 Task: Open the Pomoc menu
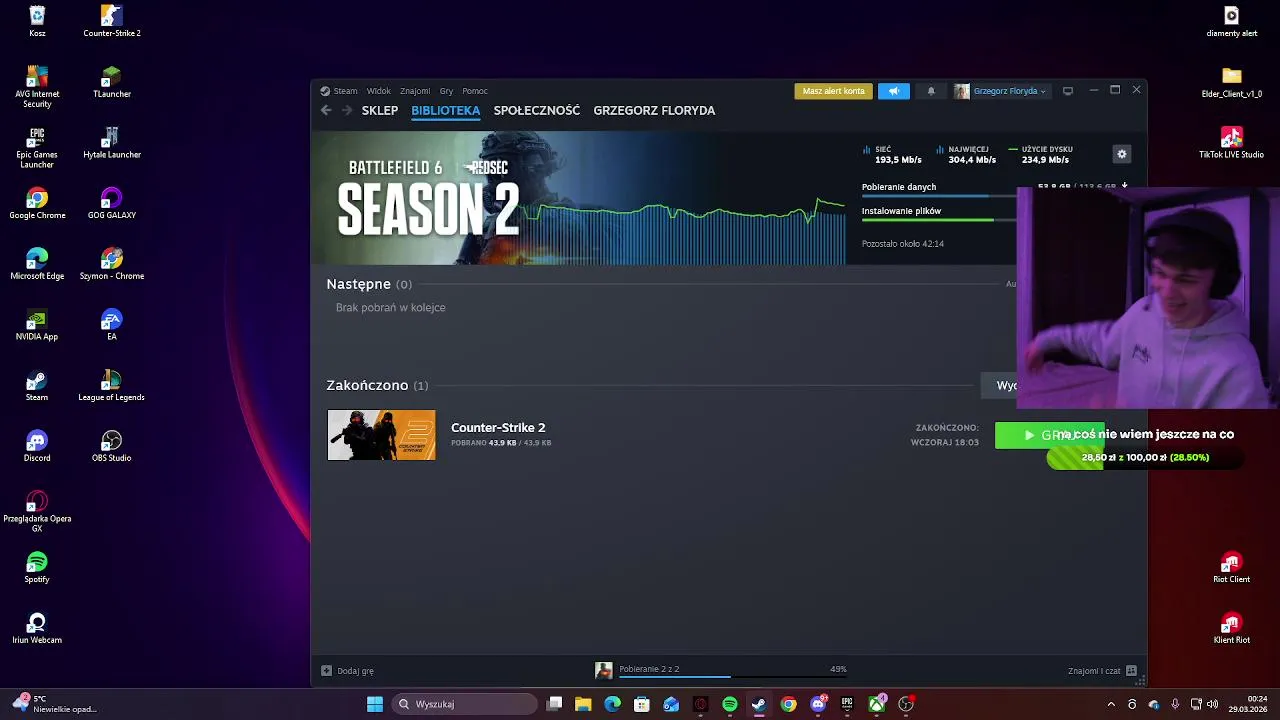click(x=475, y=91)
